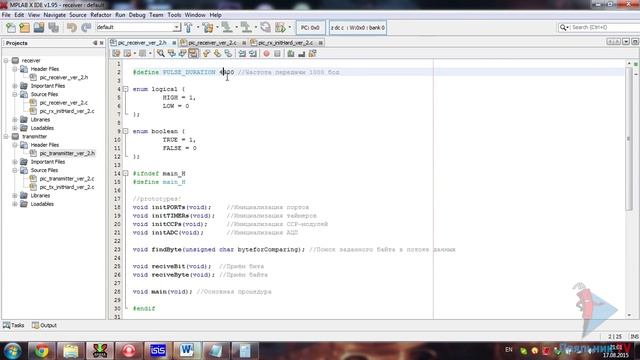Viewport: 640px width, 360px height.
Task: Open the Debug menu
Action: pos(137,15)
